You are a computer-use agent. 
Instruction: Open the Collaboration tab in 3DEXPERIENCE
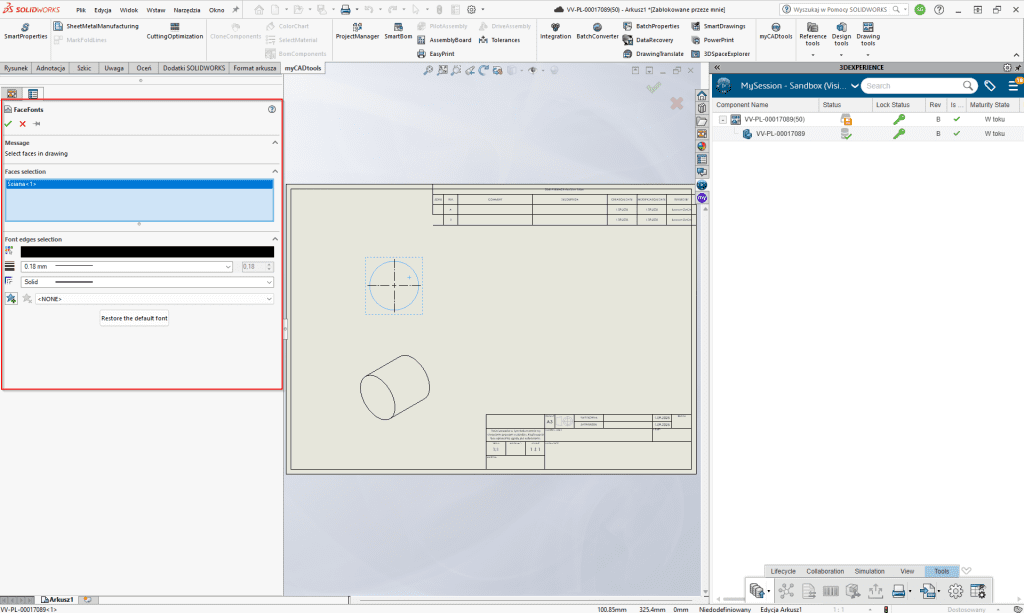(x=825, y=571)
